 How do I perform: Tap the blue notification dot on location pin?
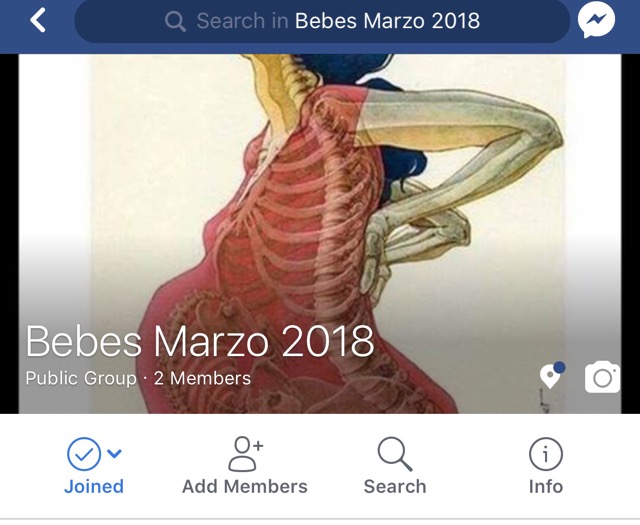[x=560, y=367]
